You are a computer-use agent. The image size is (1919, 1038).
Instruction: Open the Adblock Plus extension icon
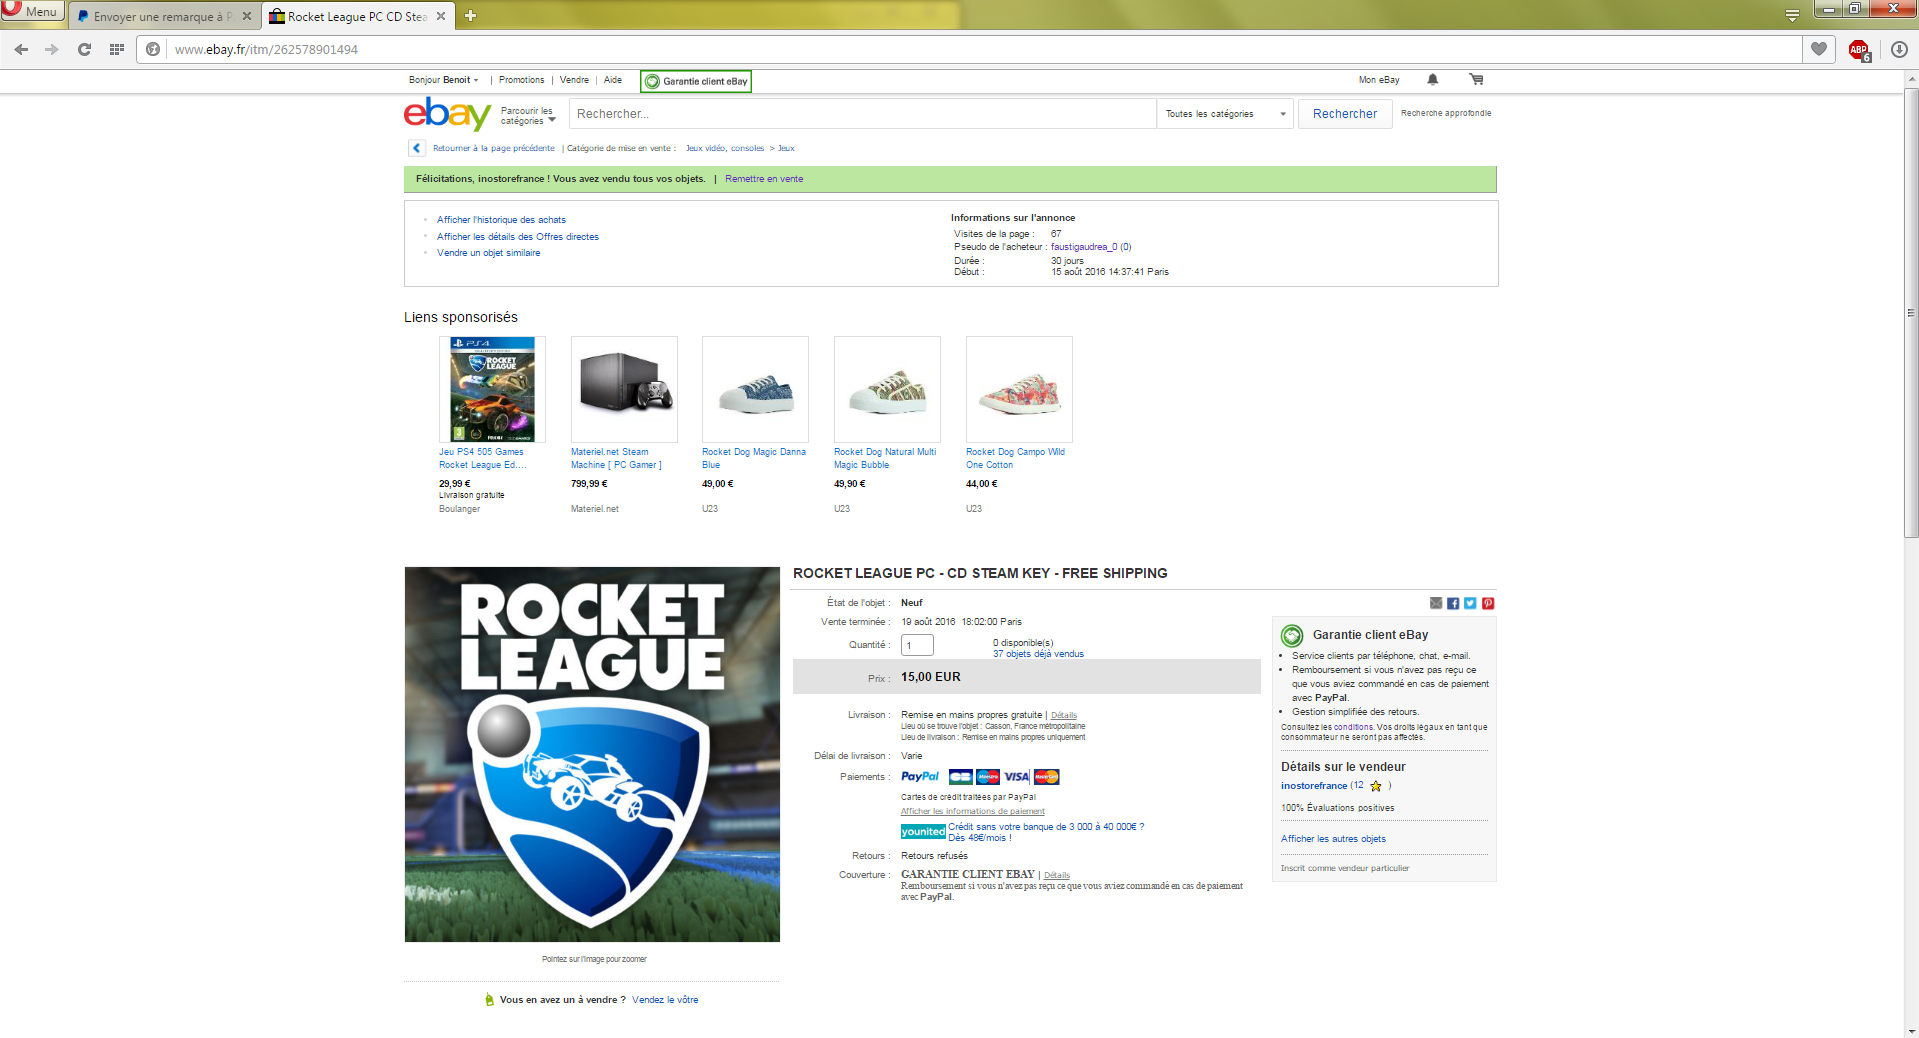point(1859,50)
